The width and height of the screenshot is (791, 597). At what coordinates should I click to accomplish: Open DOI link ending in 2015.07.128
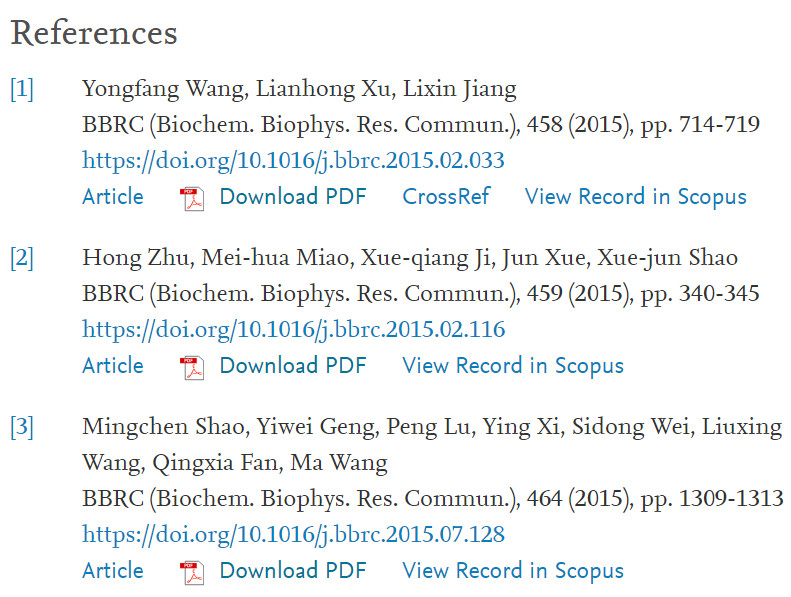pyautogui.click(x=293, y=534)
